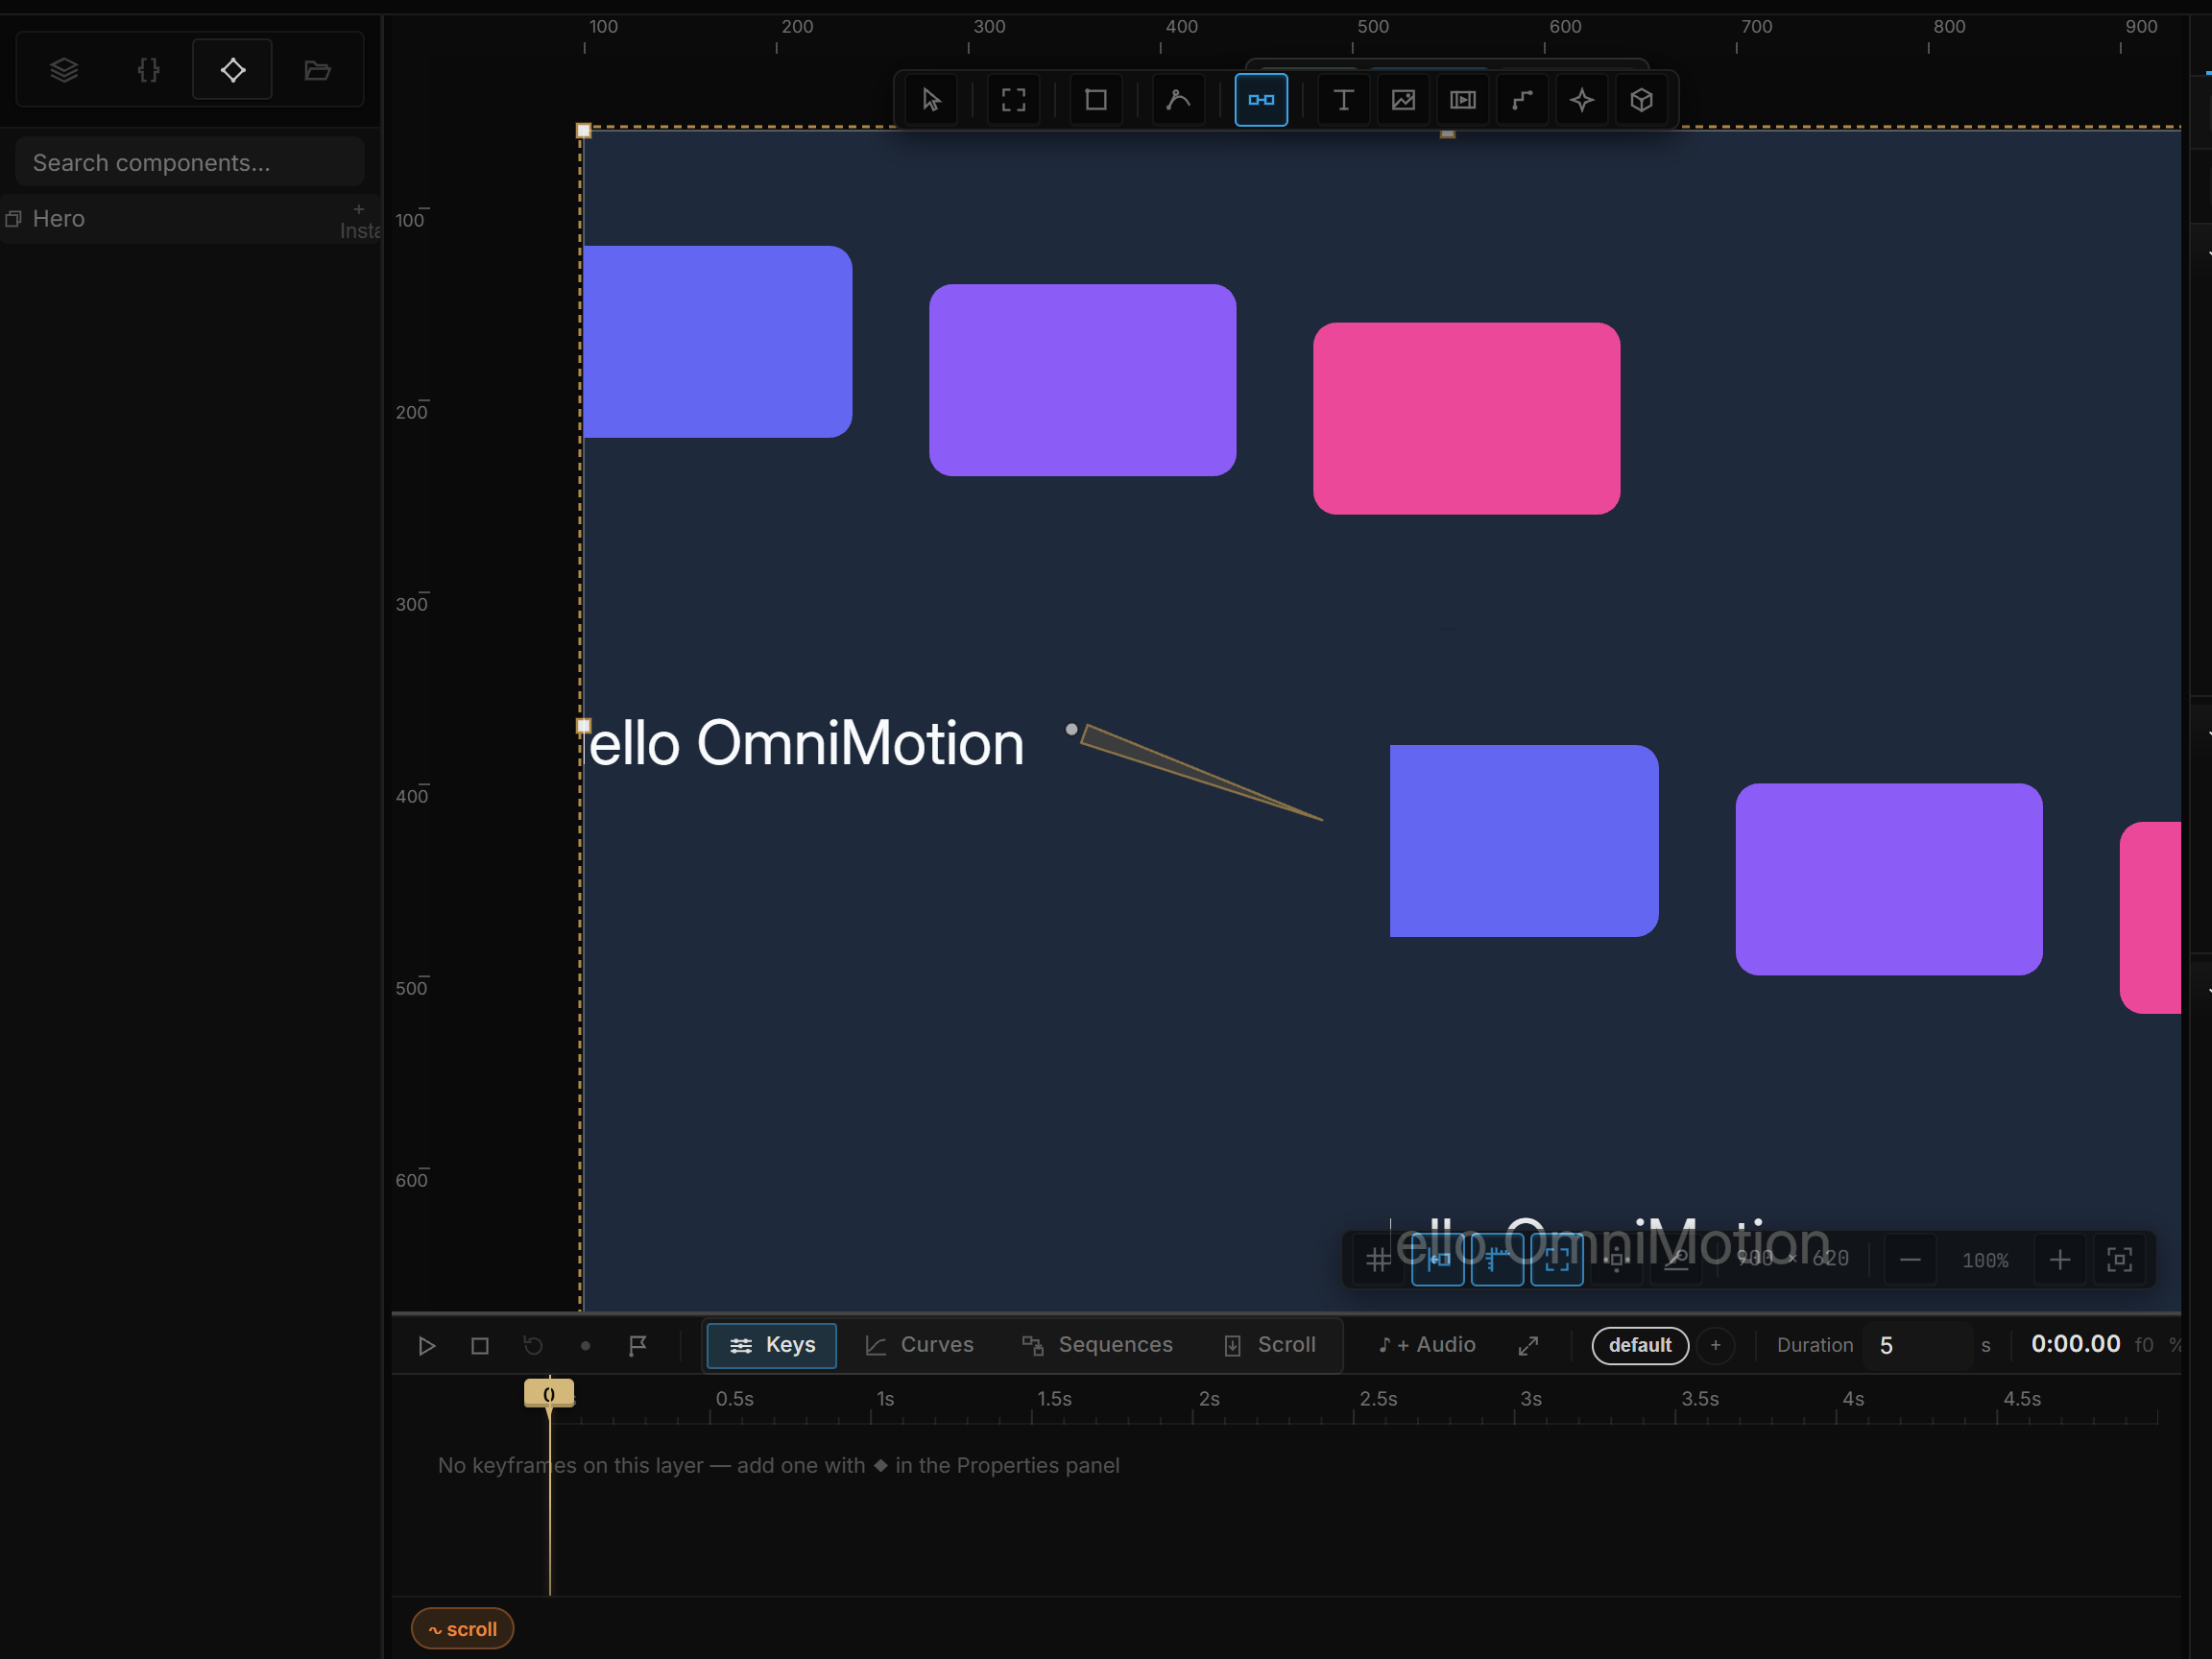Select the top-left blue rectangle

point(717,342)
